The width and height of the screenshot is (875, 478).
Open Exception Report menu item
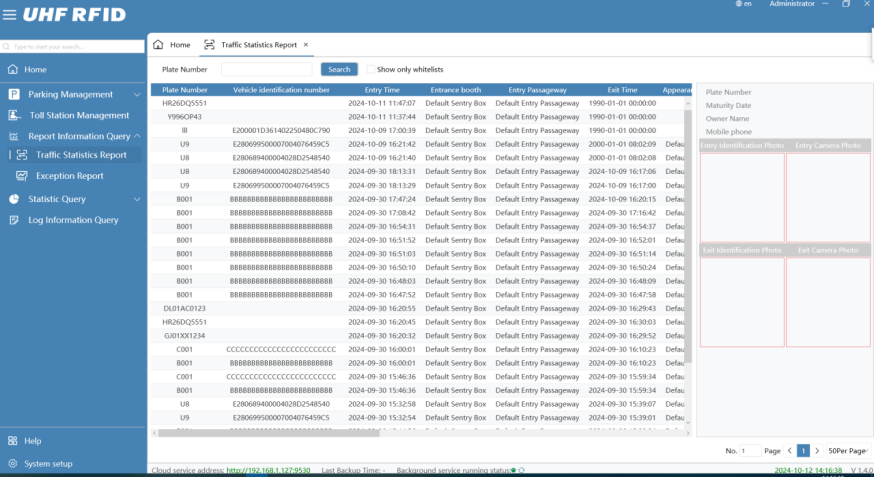click(70, 176)
